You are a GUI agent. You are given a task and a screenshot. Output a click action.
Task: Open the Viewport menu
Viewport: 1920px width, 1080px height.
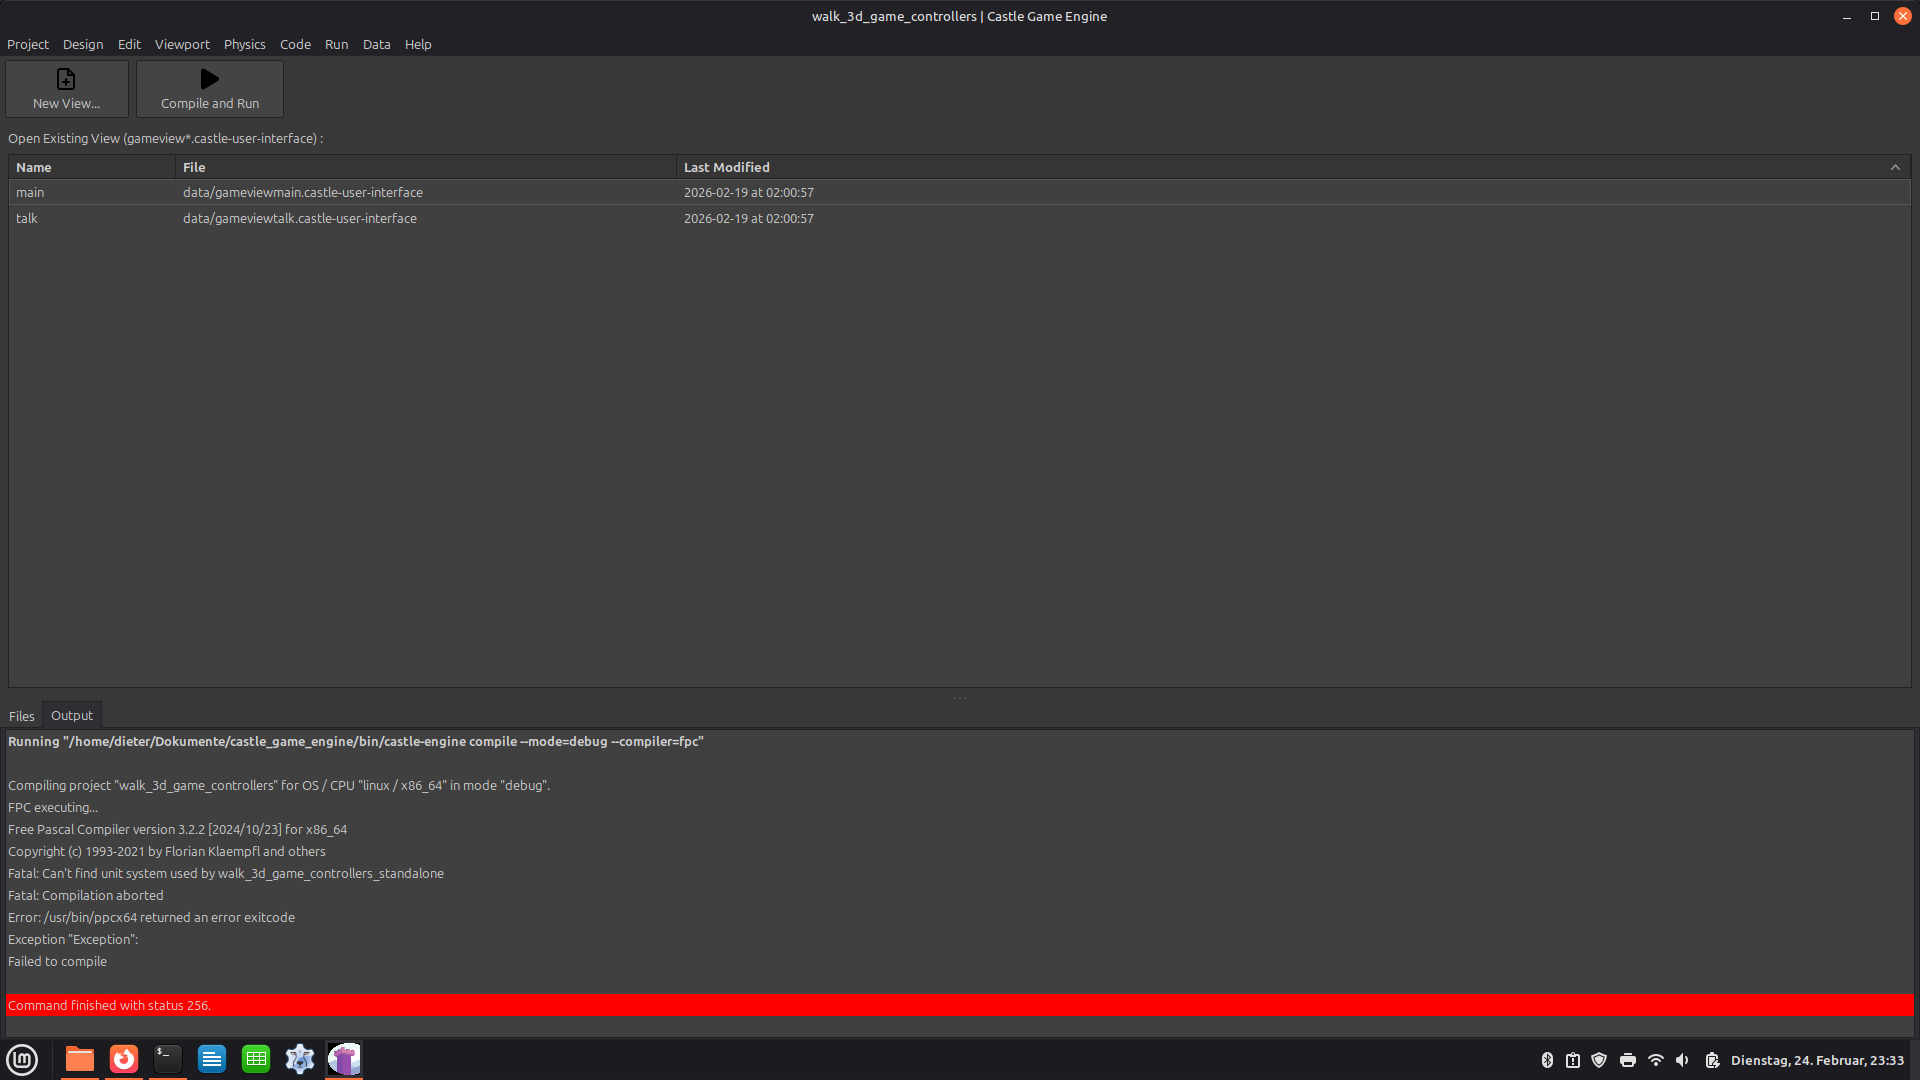(182, 44)
